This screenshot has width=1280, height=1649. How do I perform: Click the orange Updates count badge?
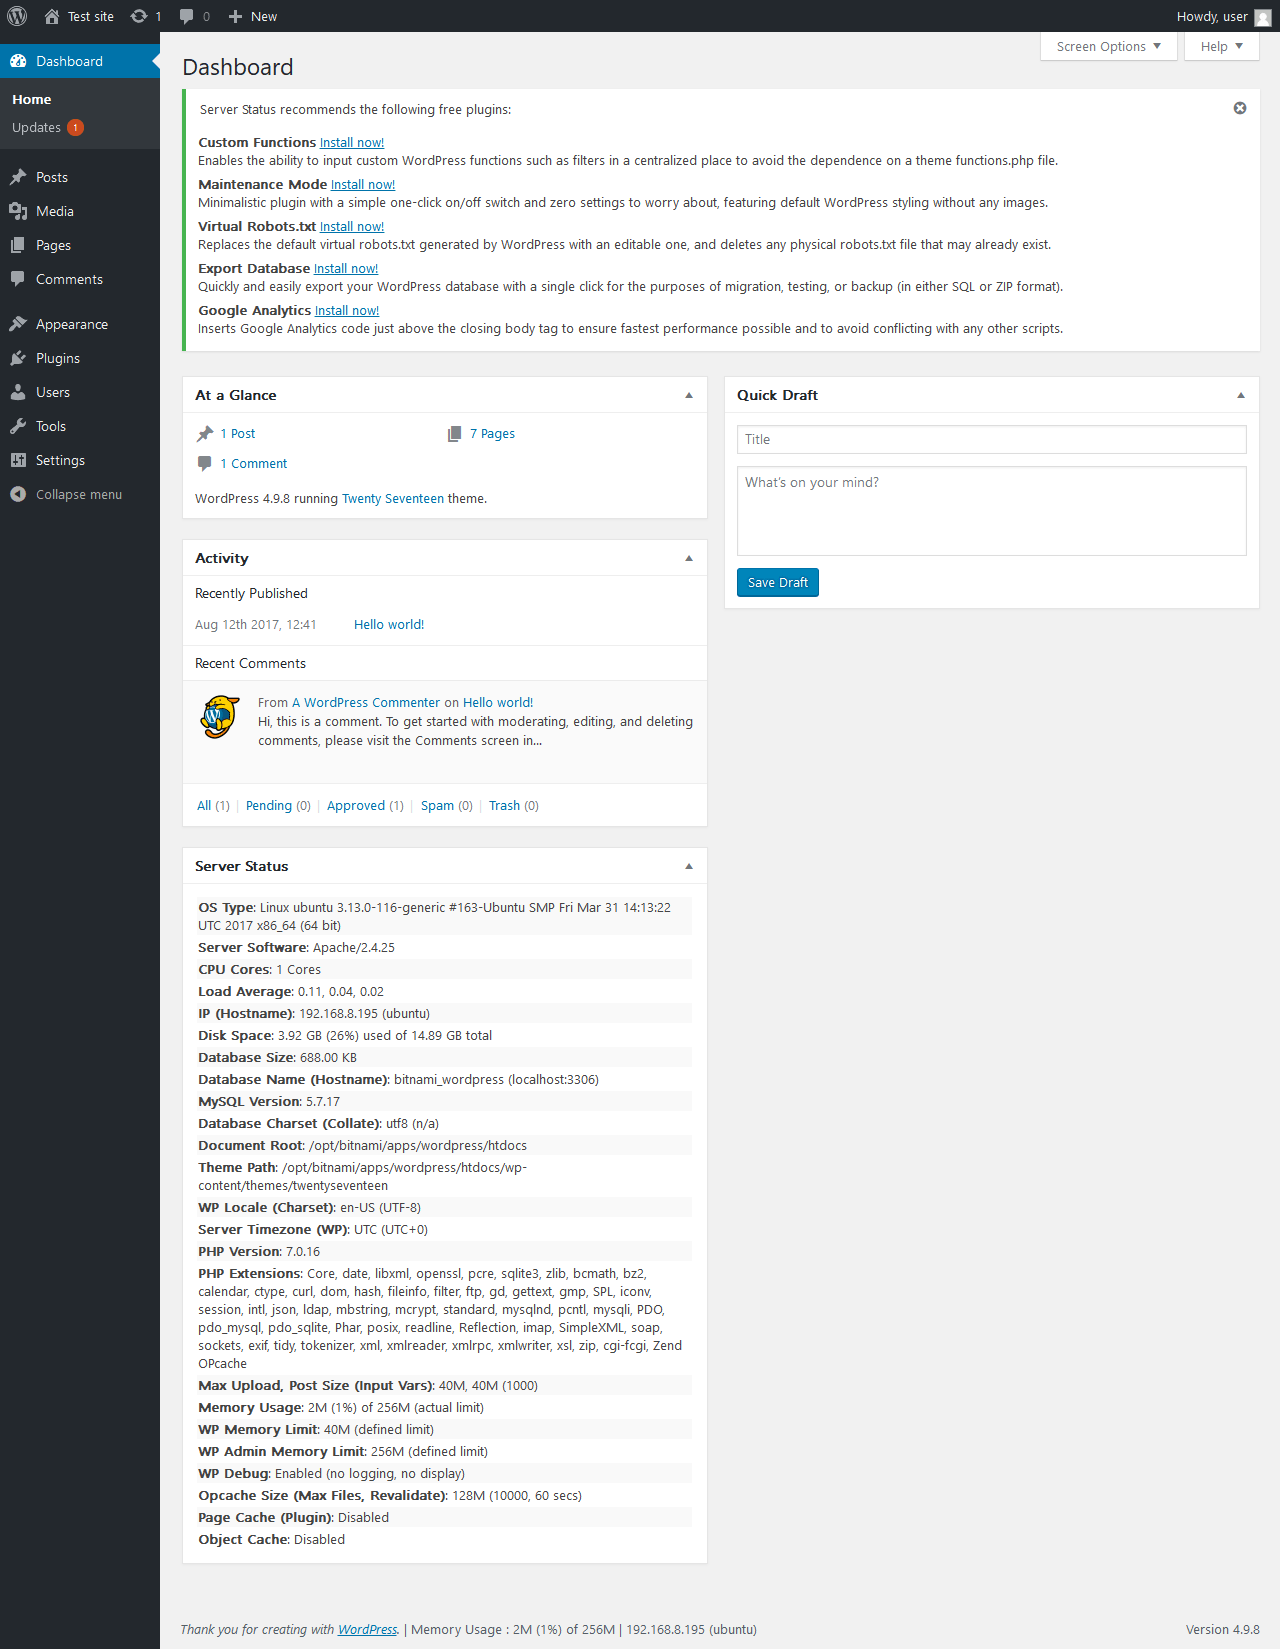pyautogui.click(x=75, y=128)
